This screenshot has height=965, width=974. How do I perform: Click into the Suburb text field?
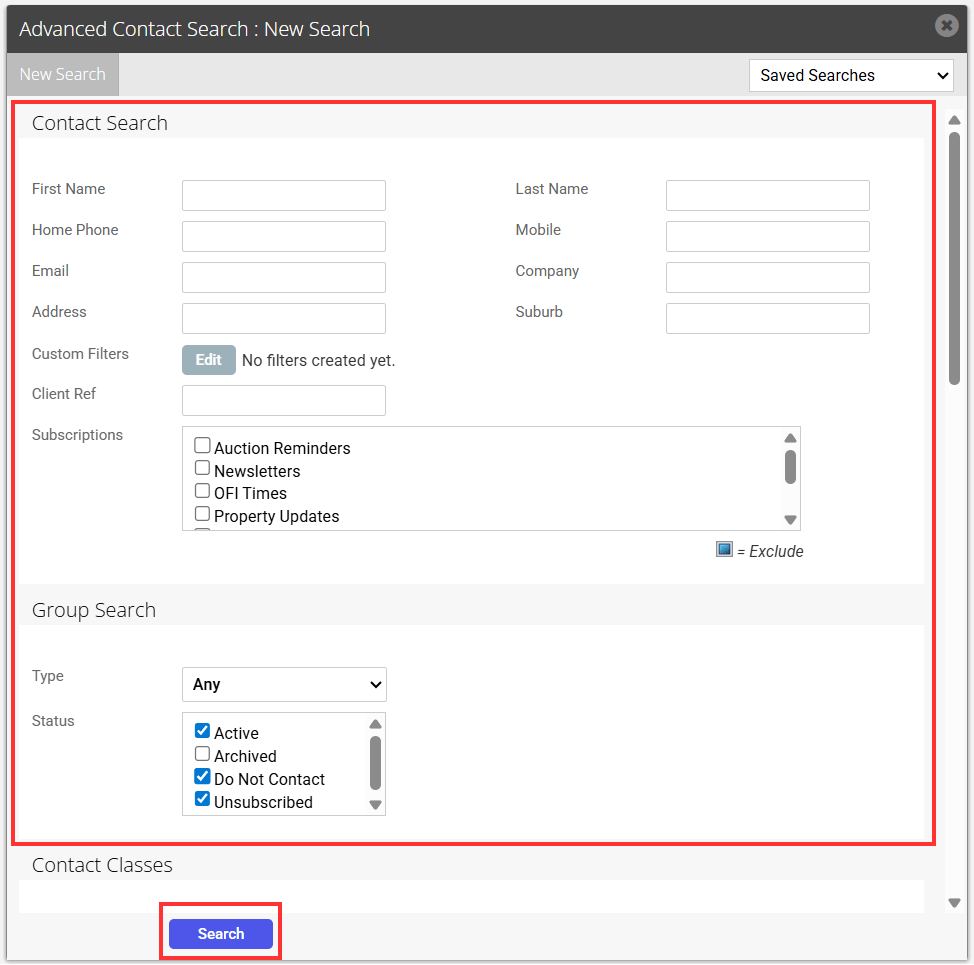(x=768, y=319)
